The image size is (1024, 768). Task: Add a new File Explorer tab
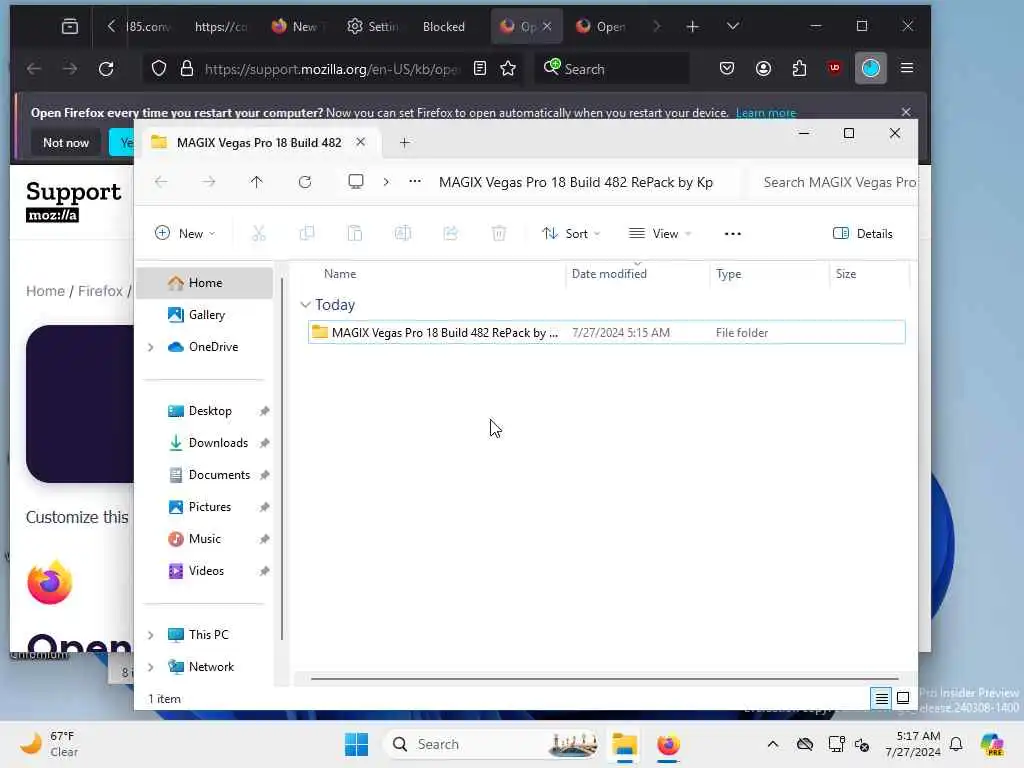point(404,142)
